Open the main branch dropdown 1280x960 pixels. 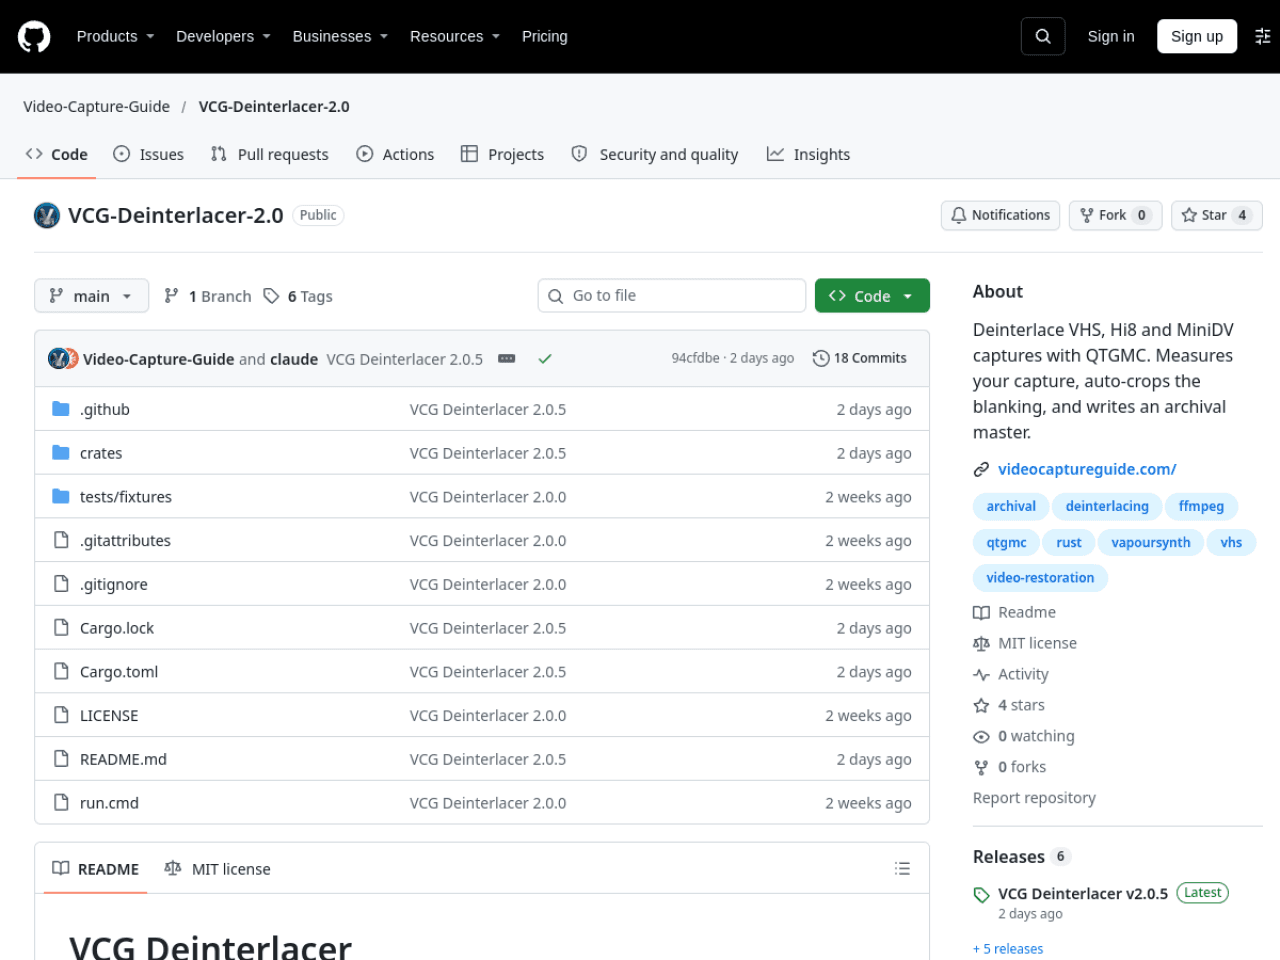(x=91, y=296)
